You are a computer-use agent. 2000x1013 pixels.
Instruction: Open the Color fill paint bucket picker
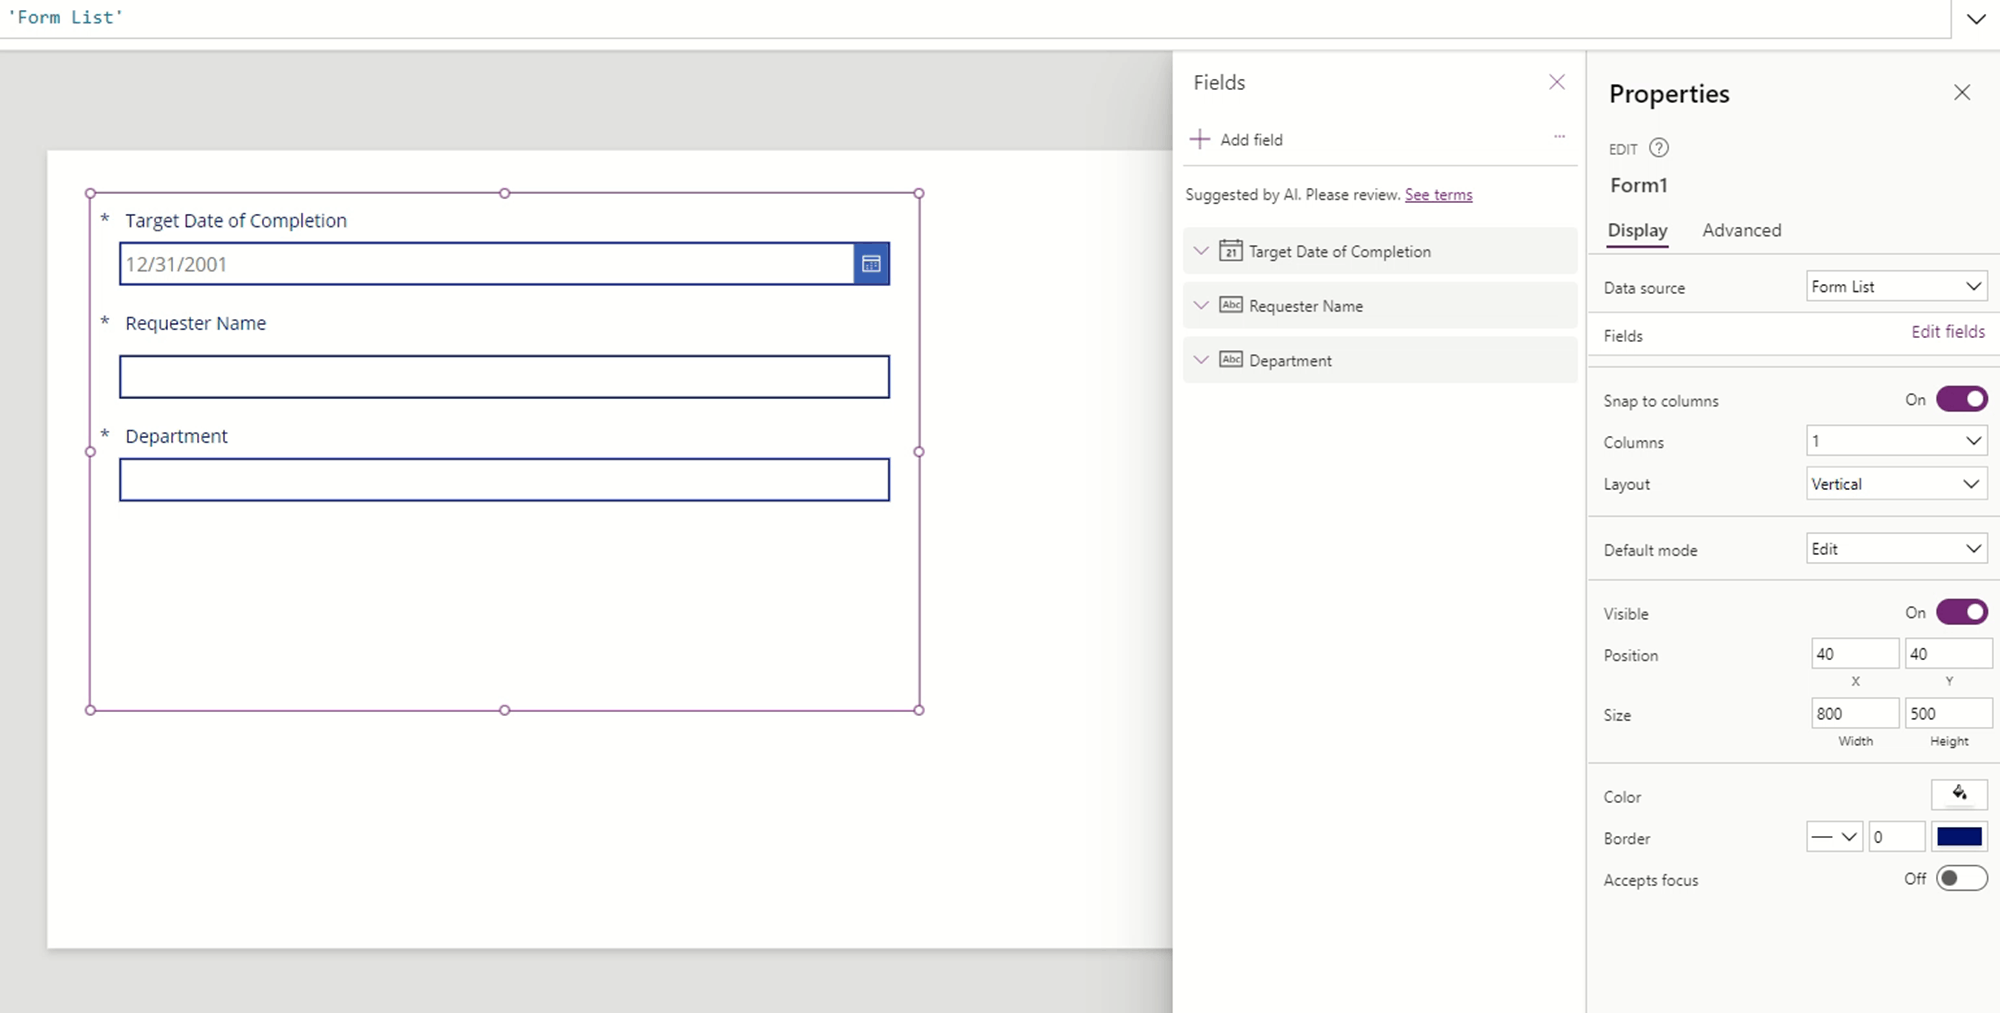pos(1959,794)
